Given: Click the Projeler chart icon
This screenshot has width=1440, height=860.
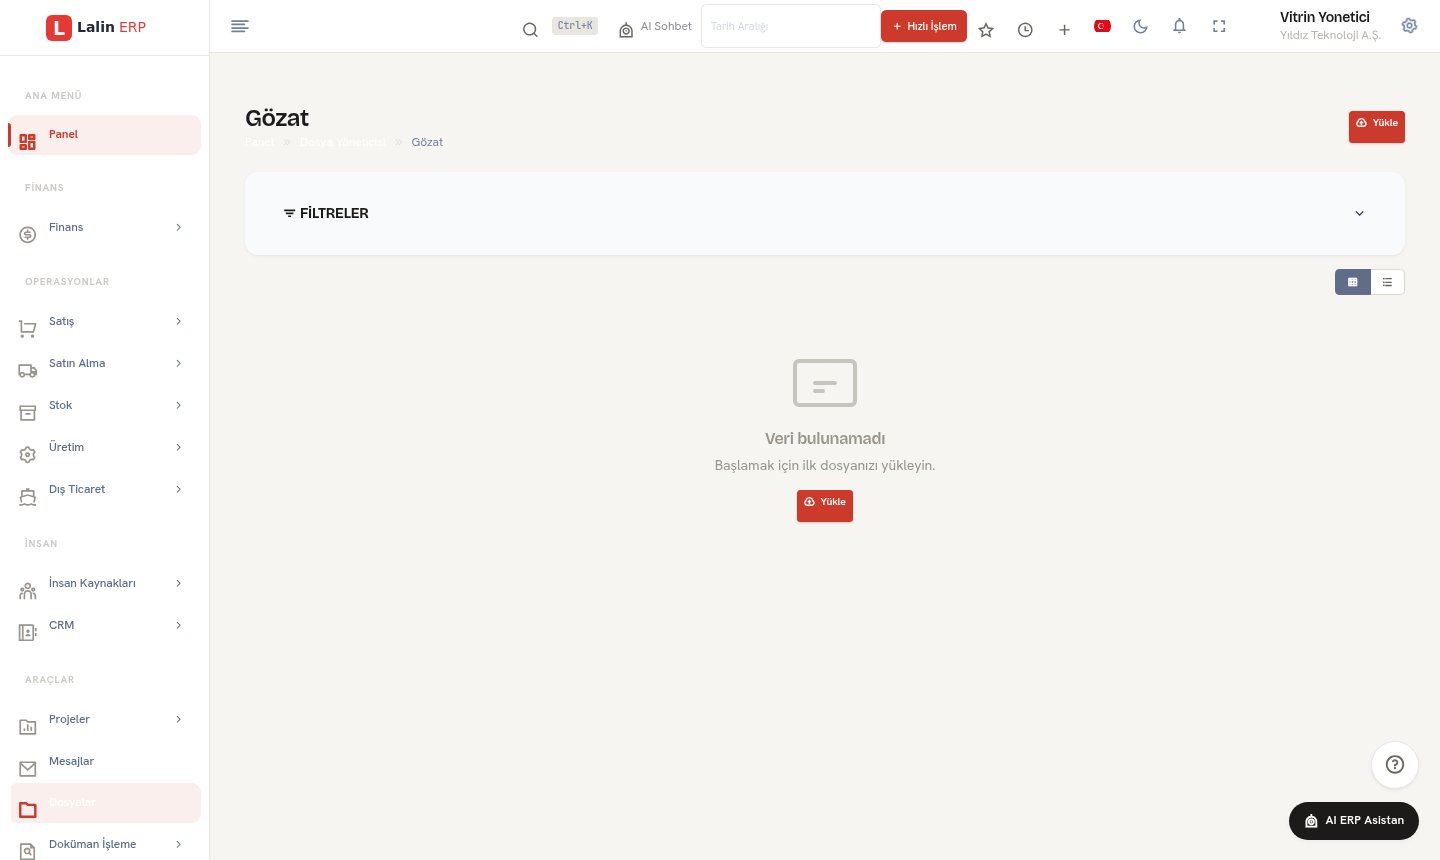Looking at the screenshot, I should pos(28,727).
